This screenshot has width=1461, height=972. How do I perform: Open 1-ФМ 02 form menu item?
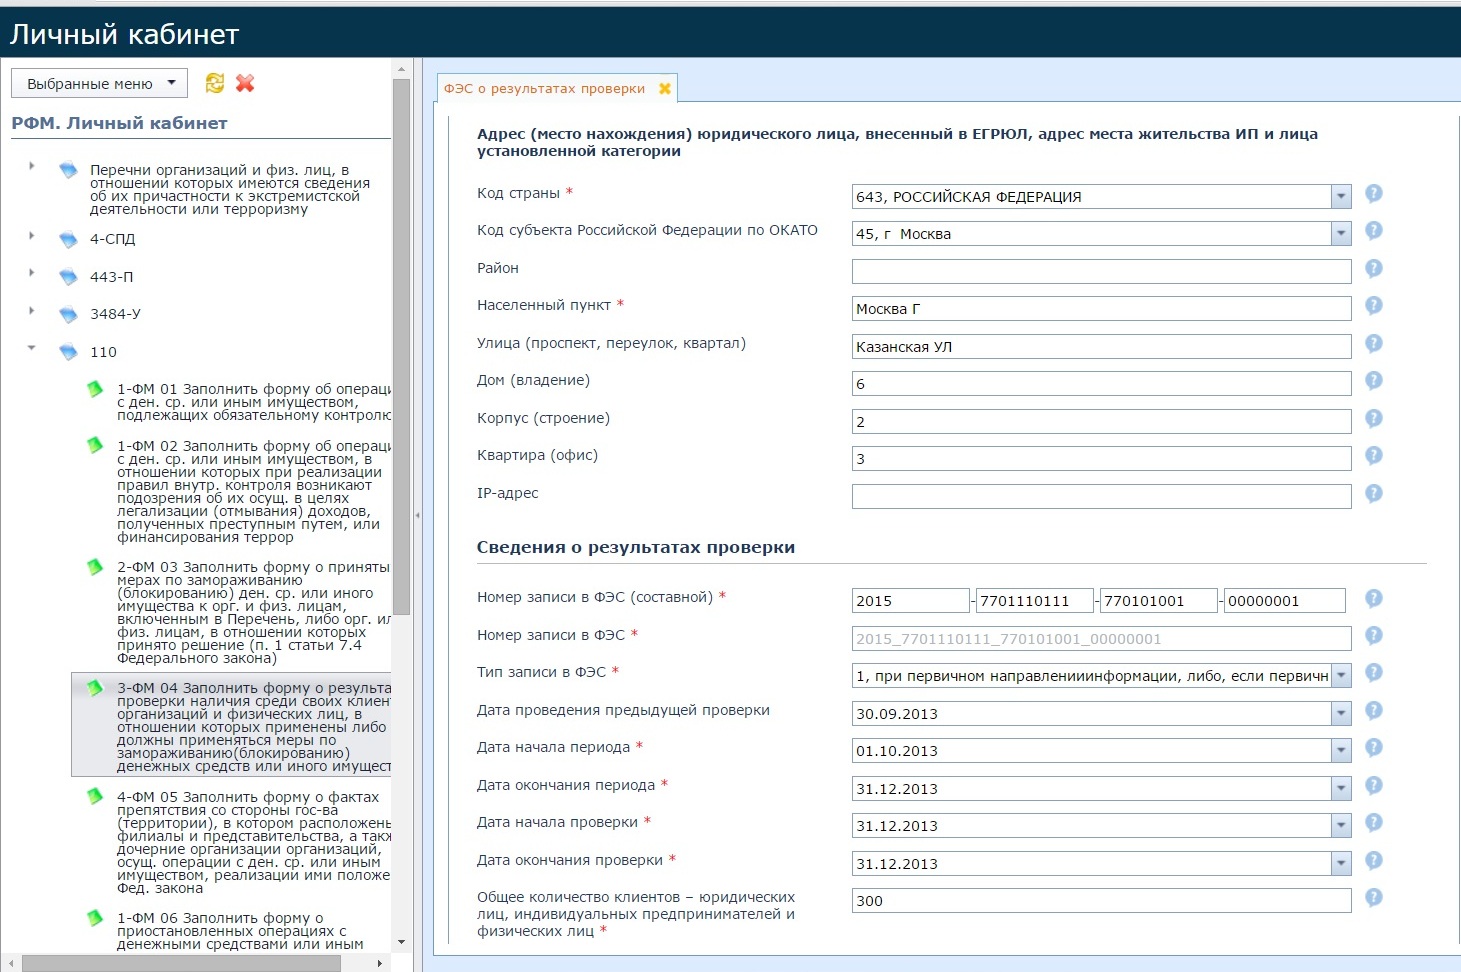tap(254, 491)
